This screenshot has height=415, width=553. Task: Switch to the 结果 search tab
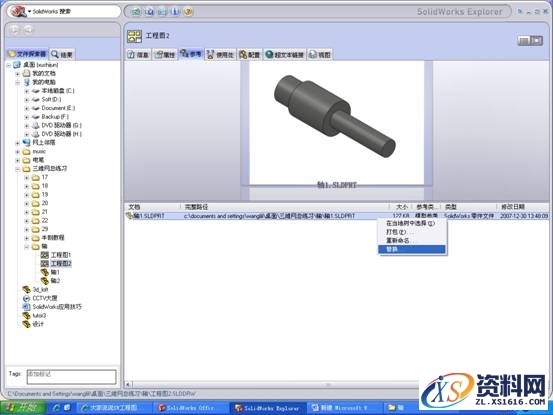tap(62, 54)
